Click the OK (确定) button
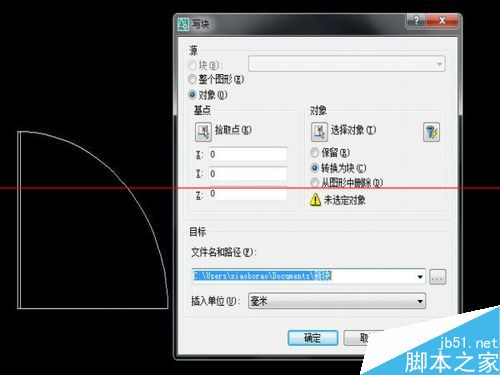 [313, 338]
